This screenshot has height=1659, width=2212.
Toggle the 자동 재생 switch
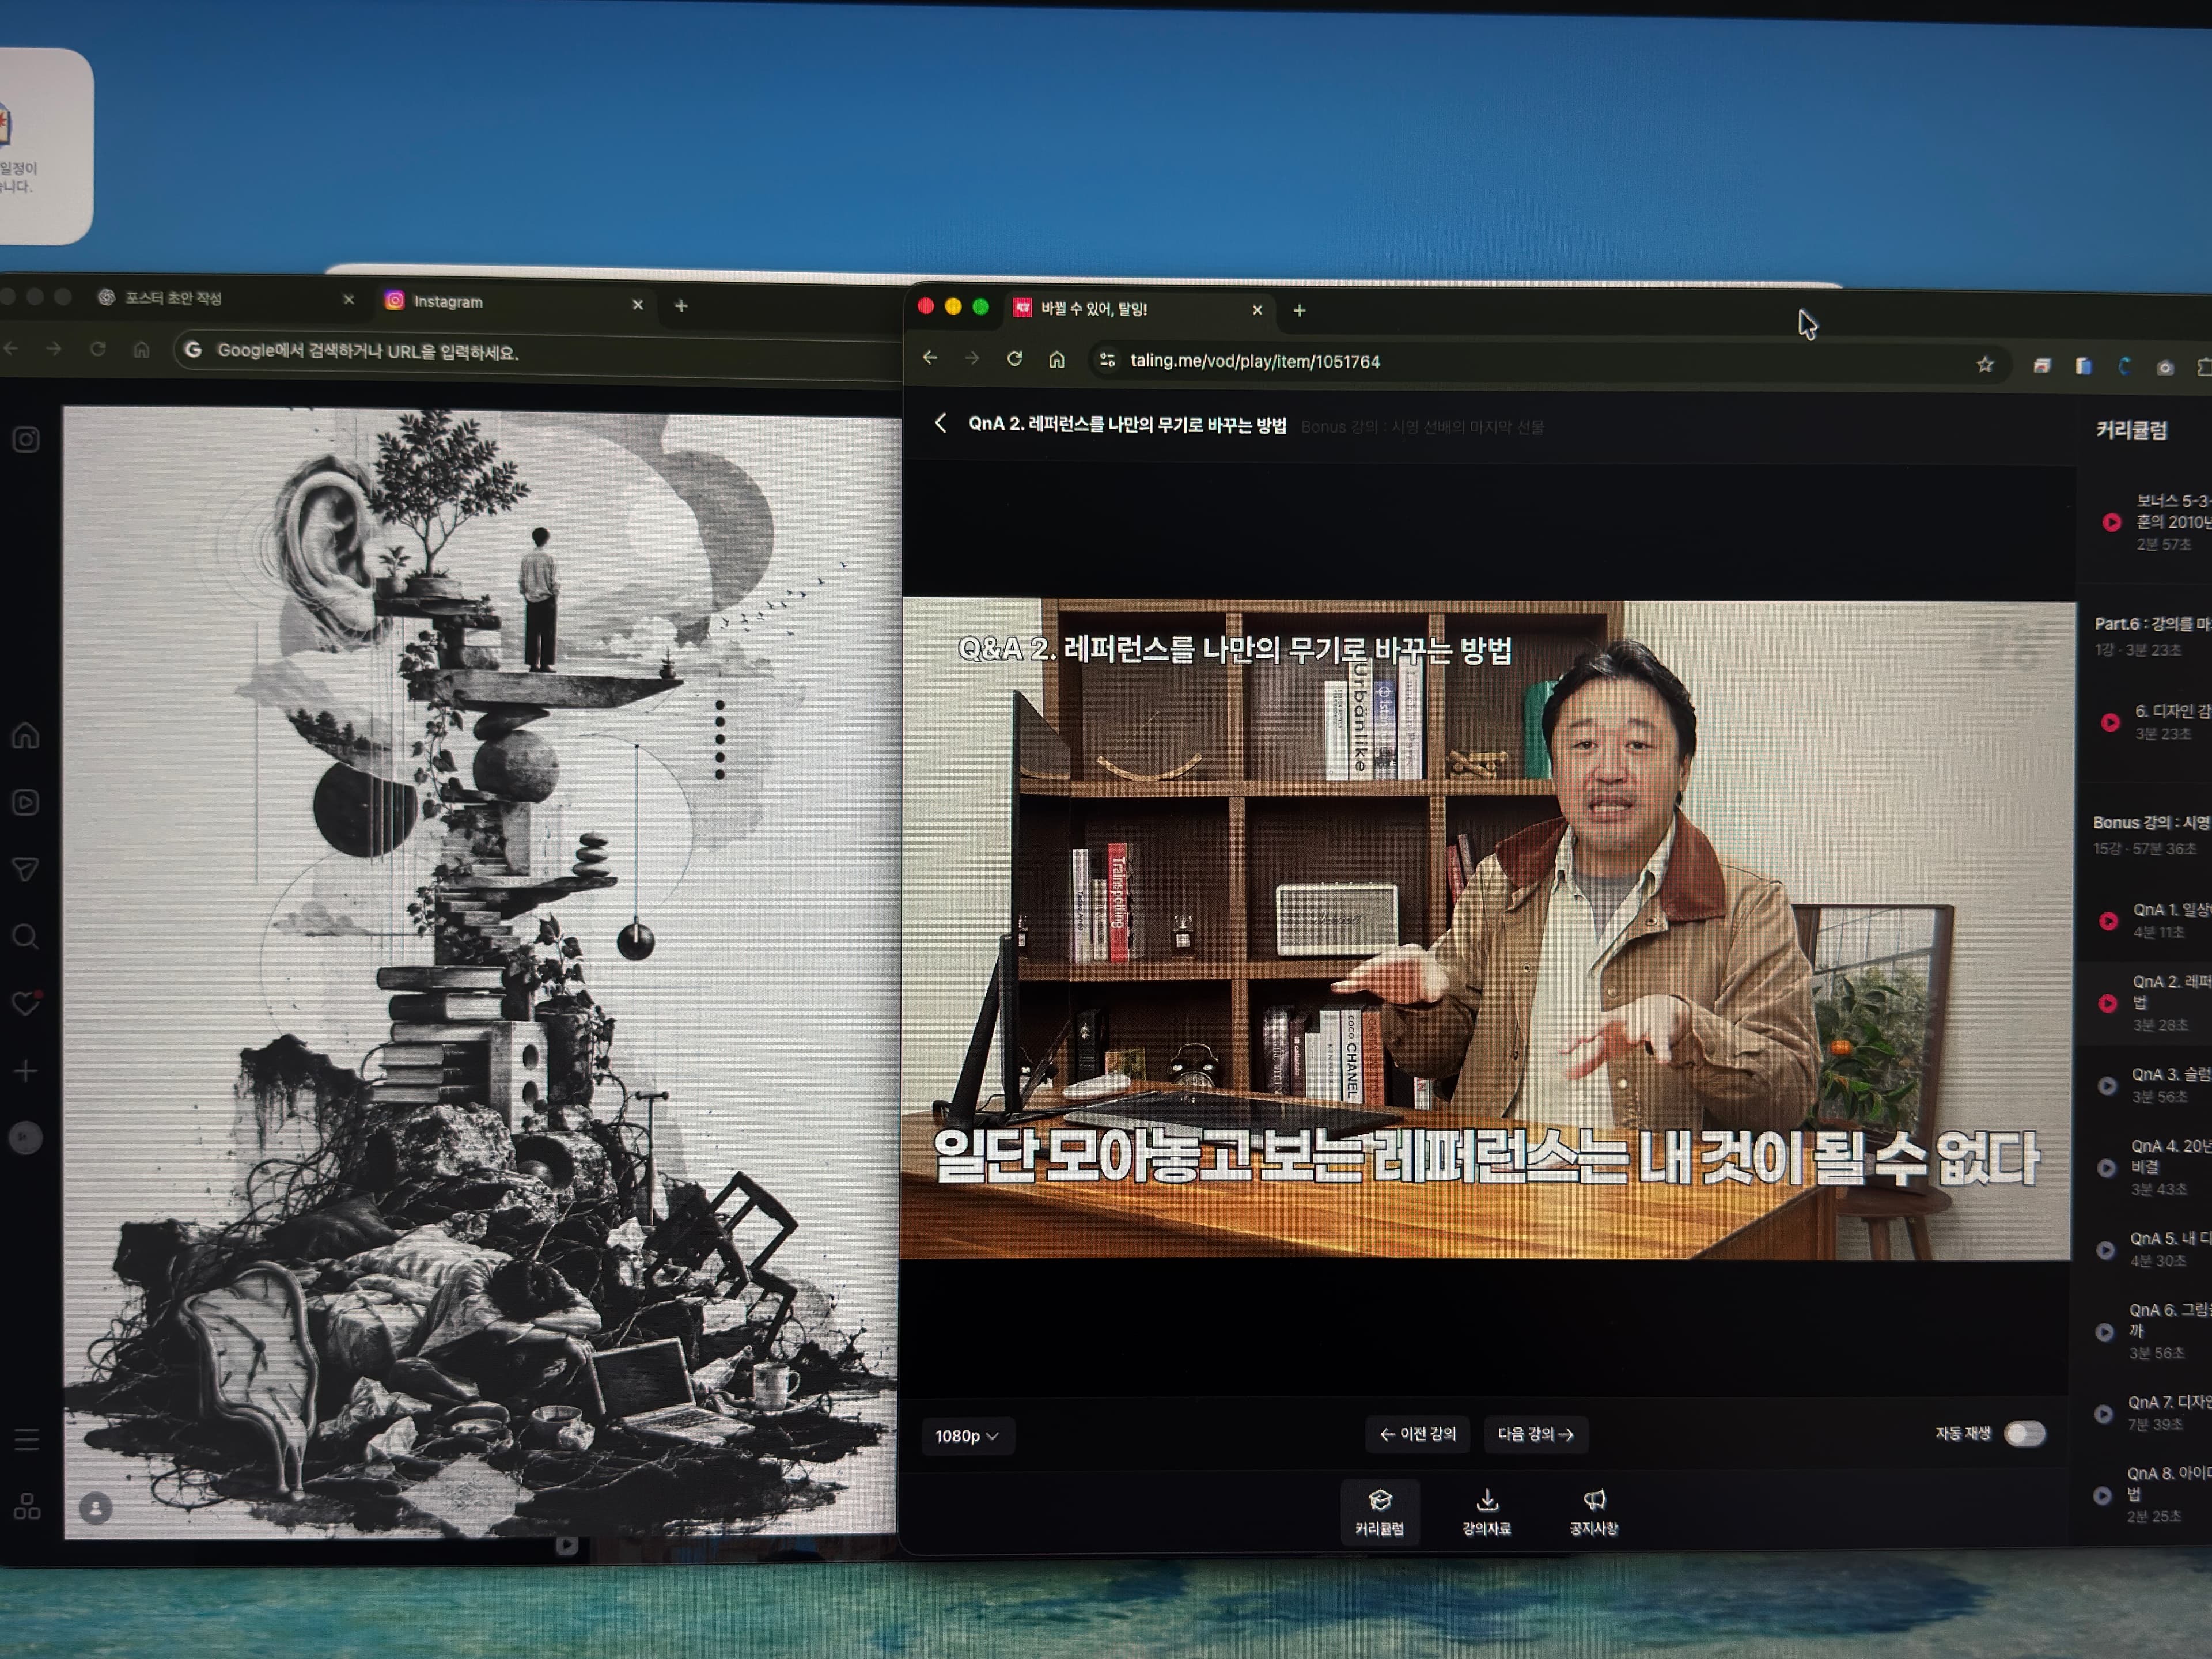[2025, 1433]
